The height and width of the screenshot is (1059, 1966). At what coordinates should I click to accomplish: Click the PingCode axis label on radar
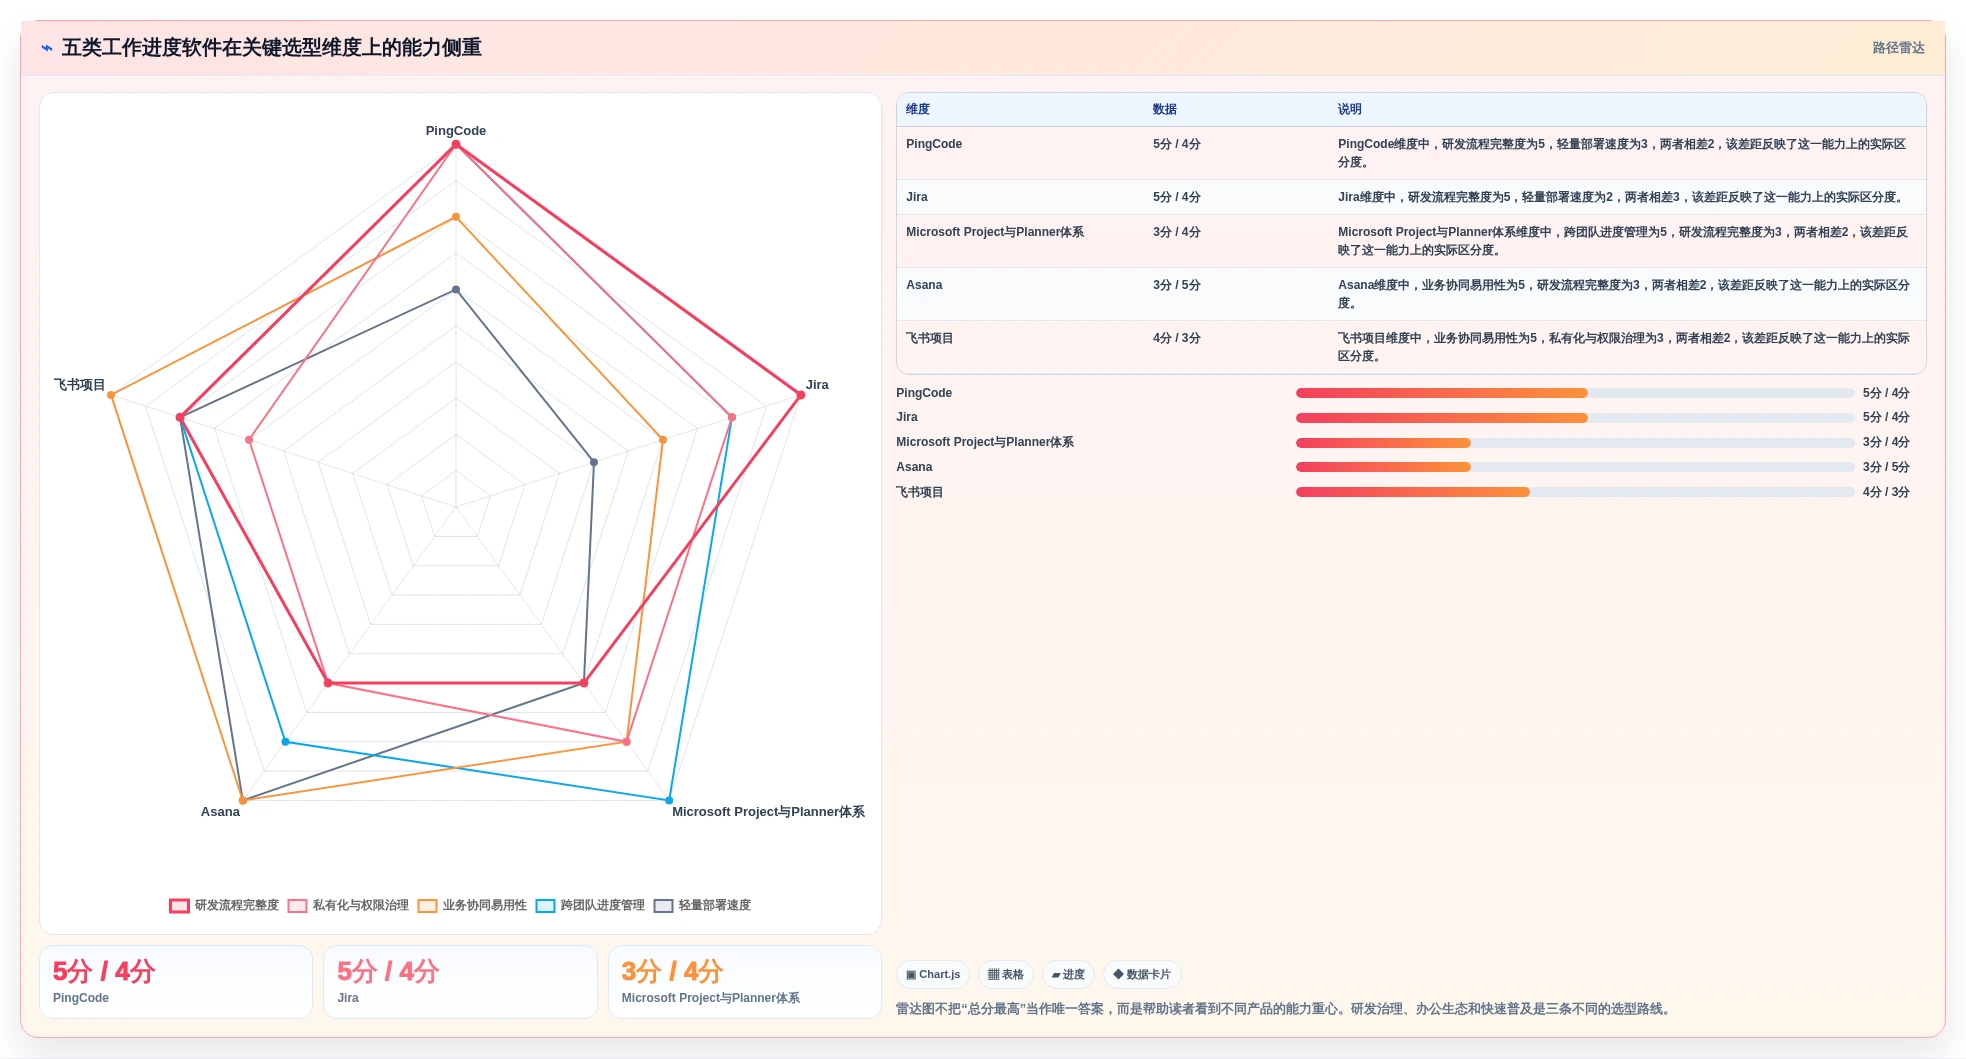(x=456, y=131)
